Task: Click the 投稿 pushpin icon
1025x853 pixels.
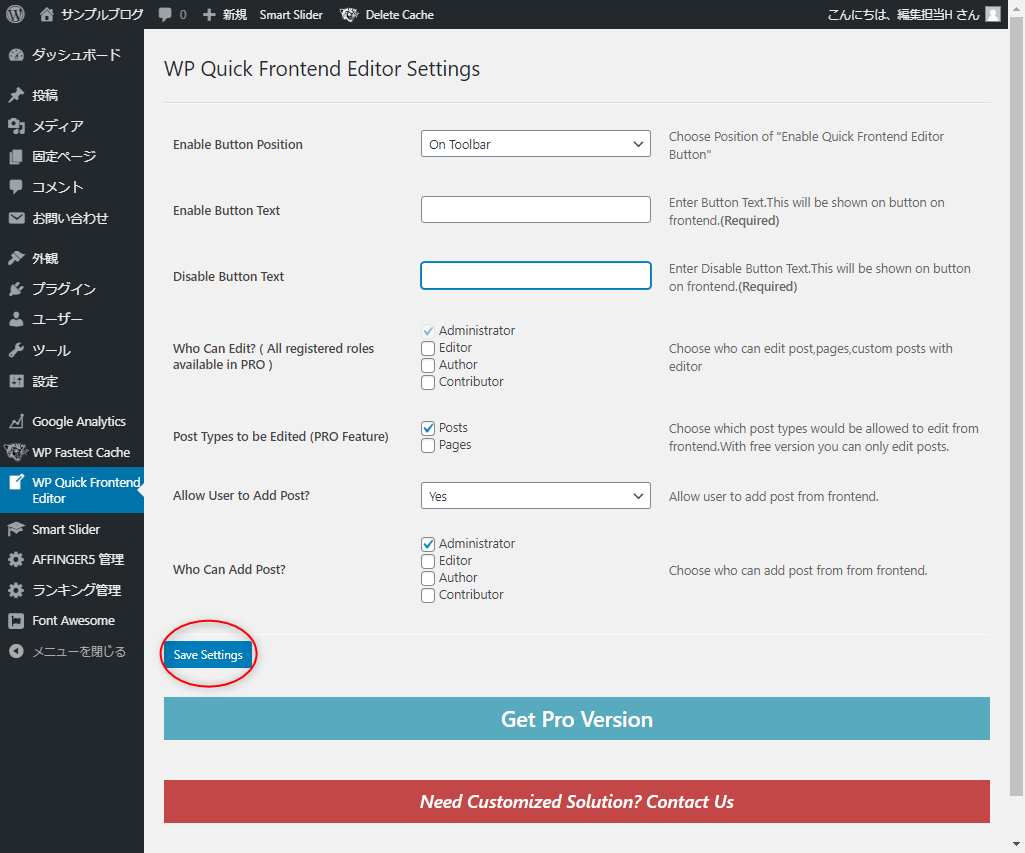Action: coord(16,95)
